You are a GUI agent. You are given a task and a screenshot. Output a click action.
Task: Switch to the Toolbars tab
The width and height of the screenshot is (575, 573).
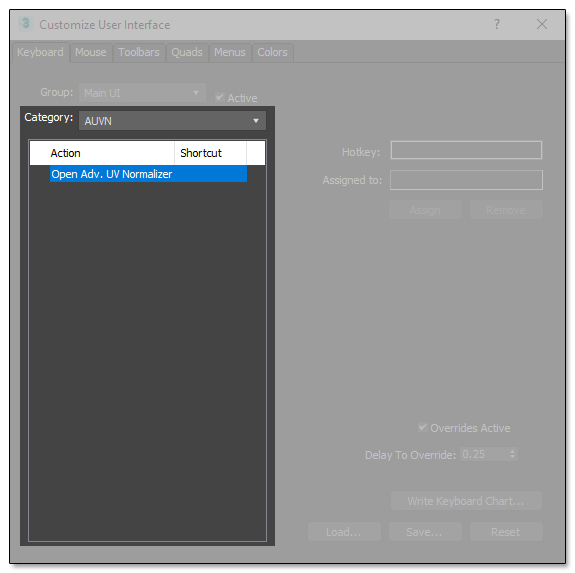[x=139, y=52]
